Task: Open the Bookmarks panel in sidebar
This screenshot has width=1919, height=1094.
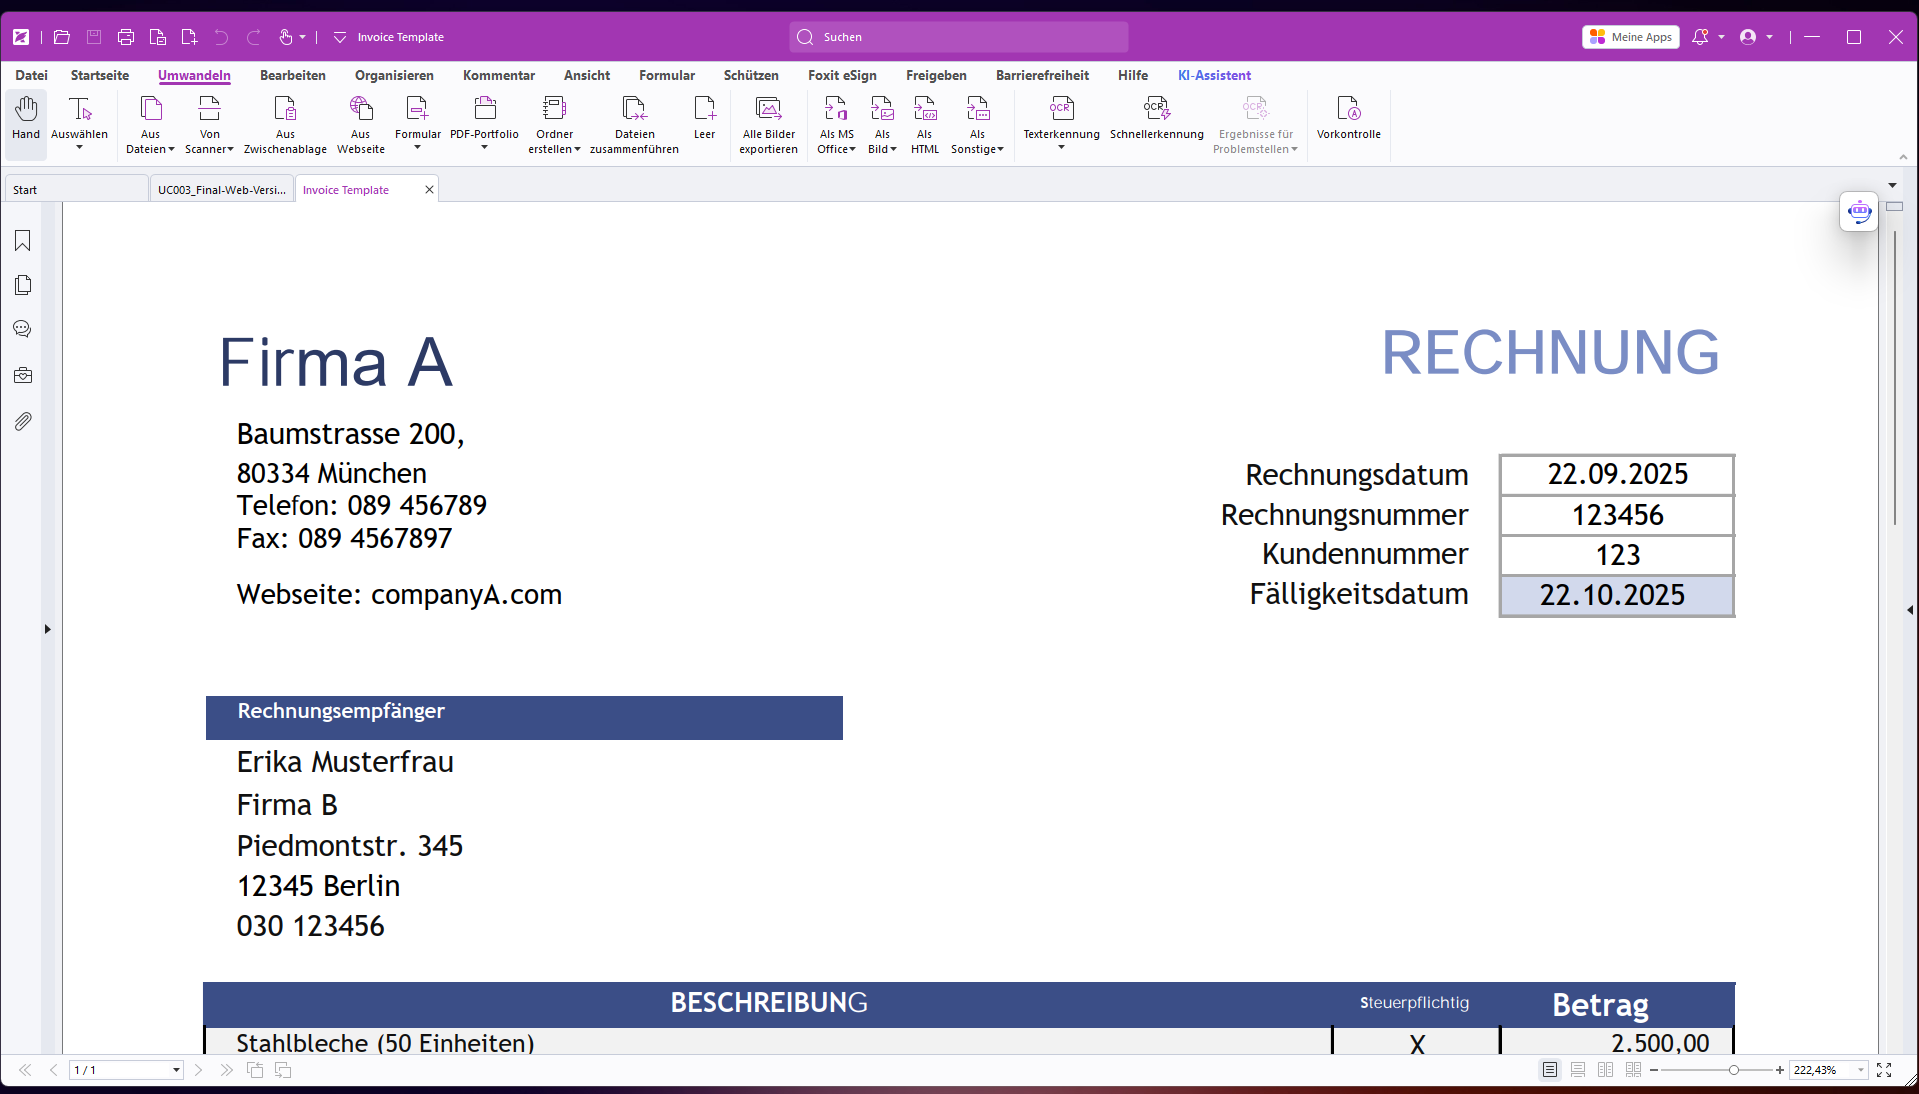Action: 23,241
